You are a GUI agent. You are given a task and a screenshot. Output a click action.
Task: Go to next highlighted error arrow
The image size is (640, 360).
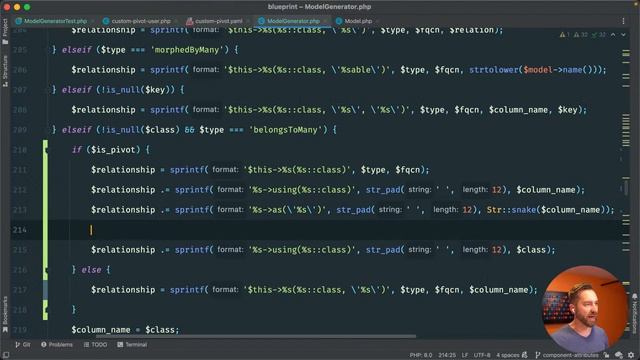tap(623, 35)
